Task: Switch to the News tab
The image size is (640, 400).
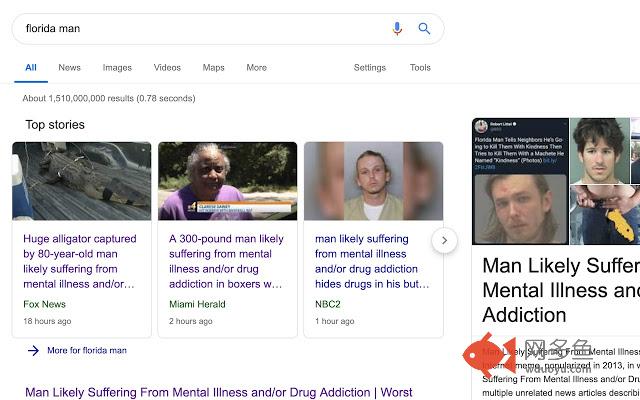Action: [69, 68]
